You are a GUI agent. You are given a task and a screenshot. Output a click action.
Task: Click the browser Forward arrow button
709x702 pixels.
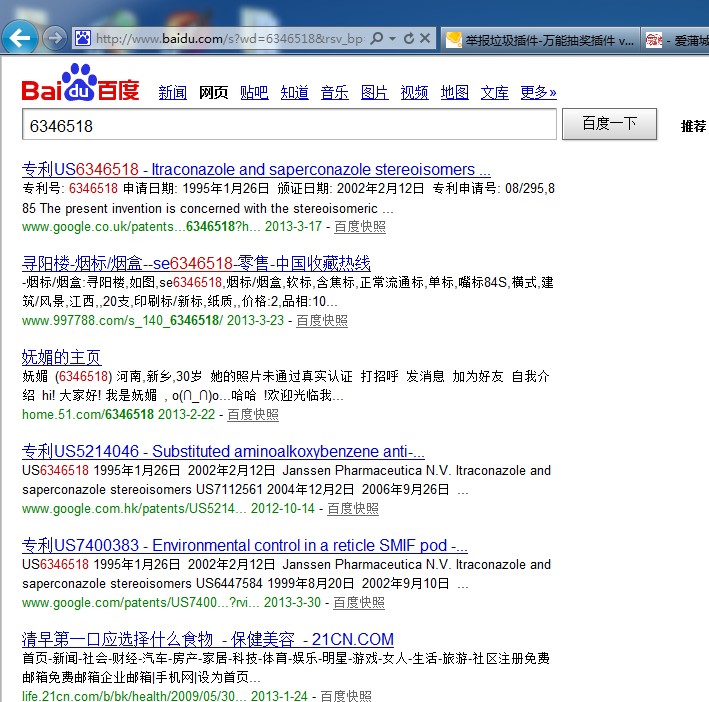54,38
